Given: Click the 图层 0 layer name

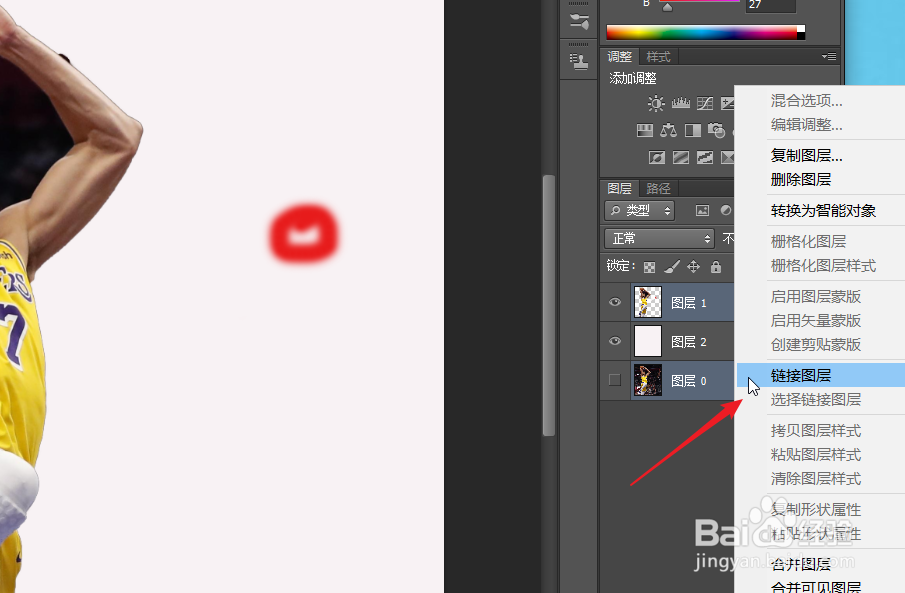Looking at the screenshot, I should click(x=689, y=381).
